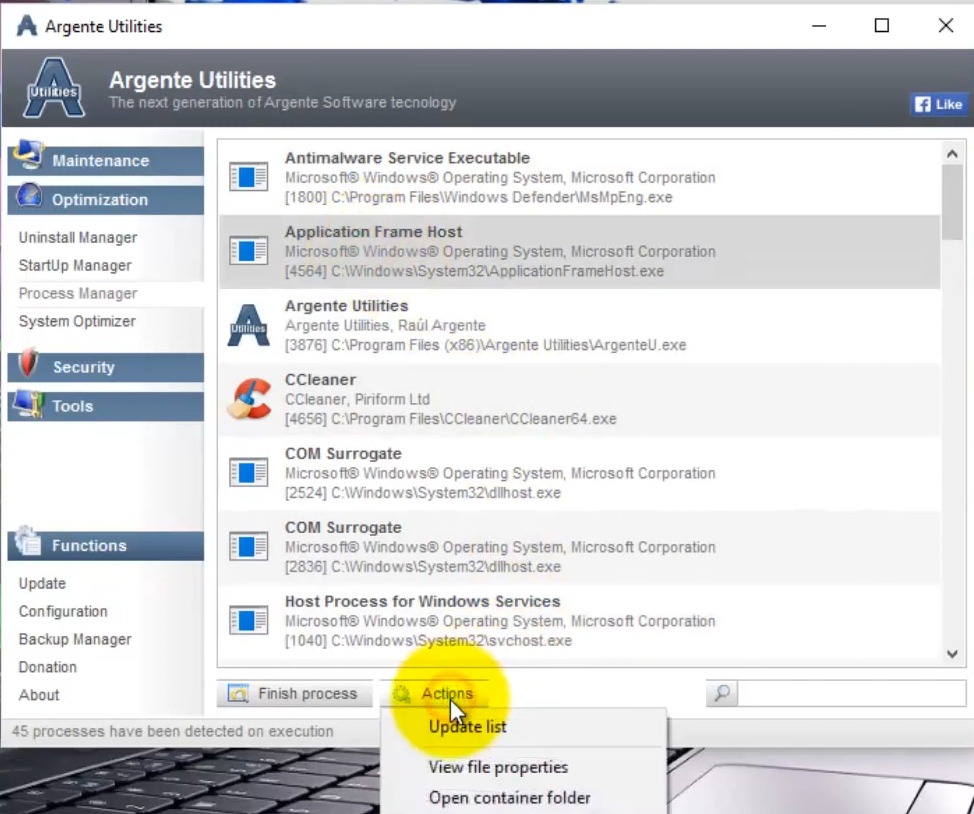The width and height of the screenshot is (974, 814).
Task: Select Process Manager in sidebar
Action: (78, 293)
